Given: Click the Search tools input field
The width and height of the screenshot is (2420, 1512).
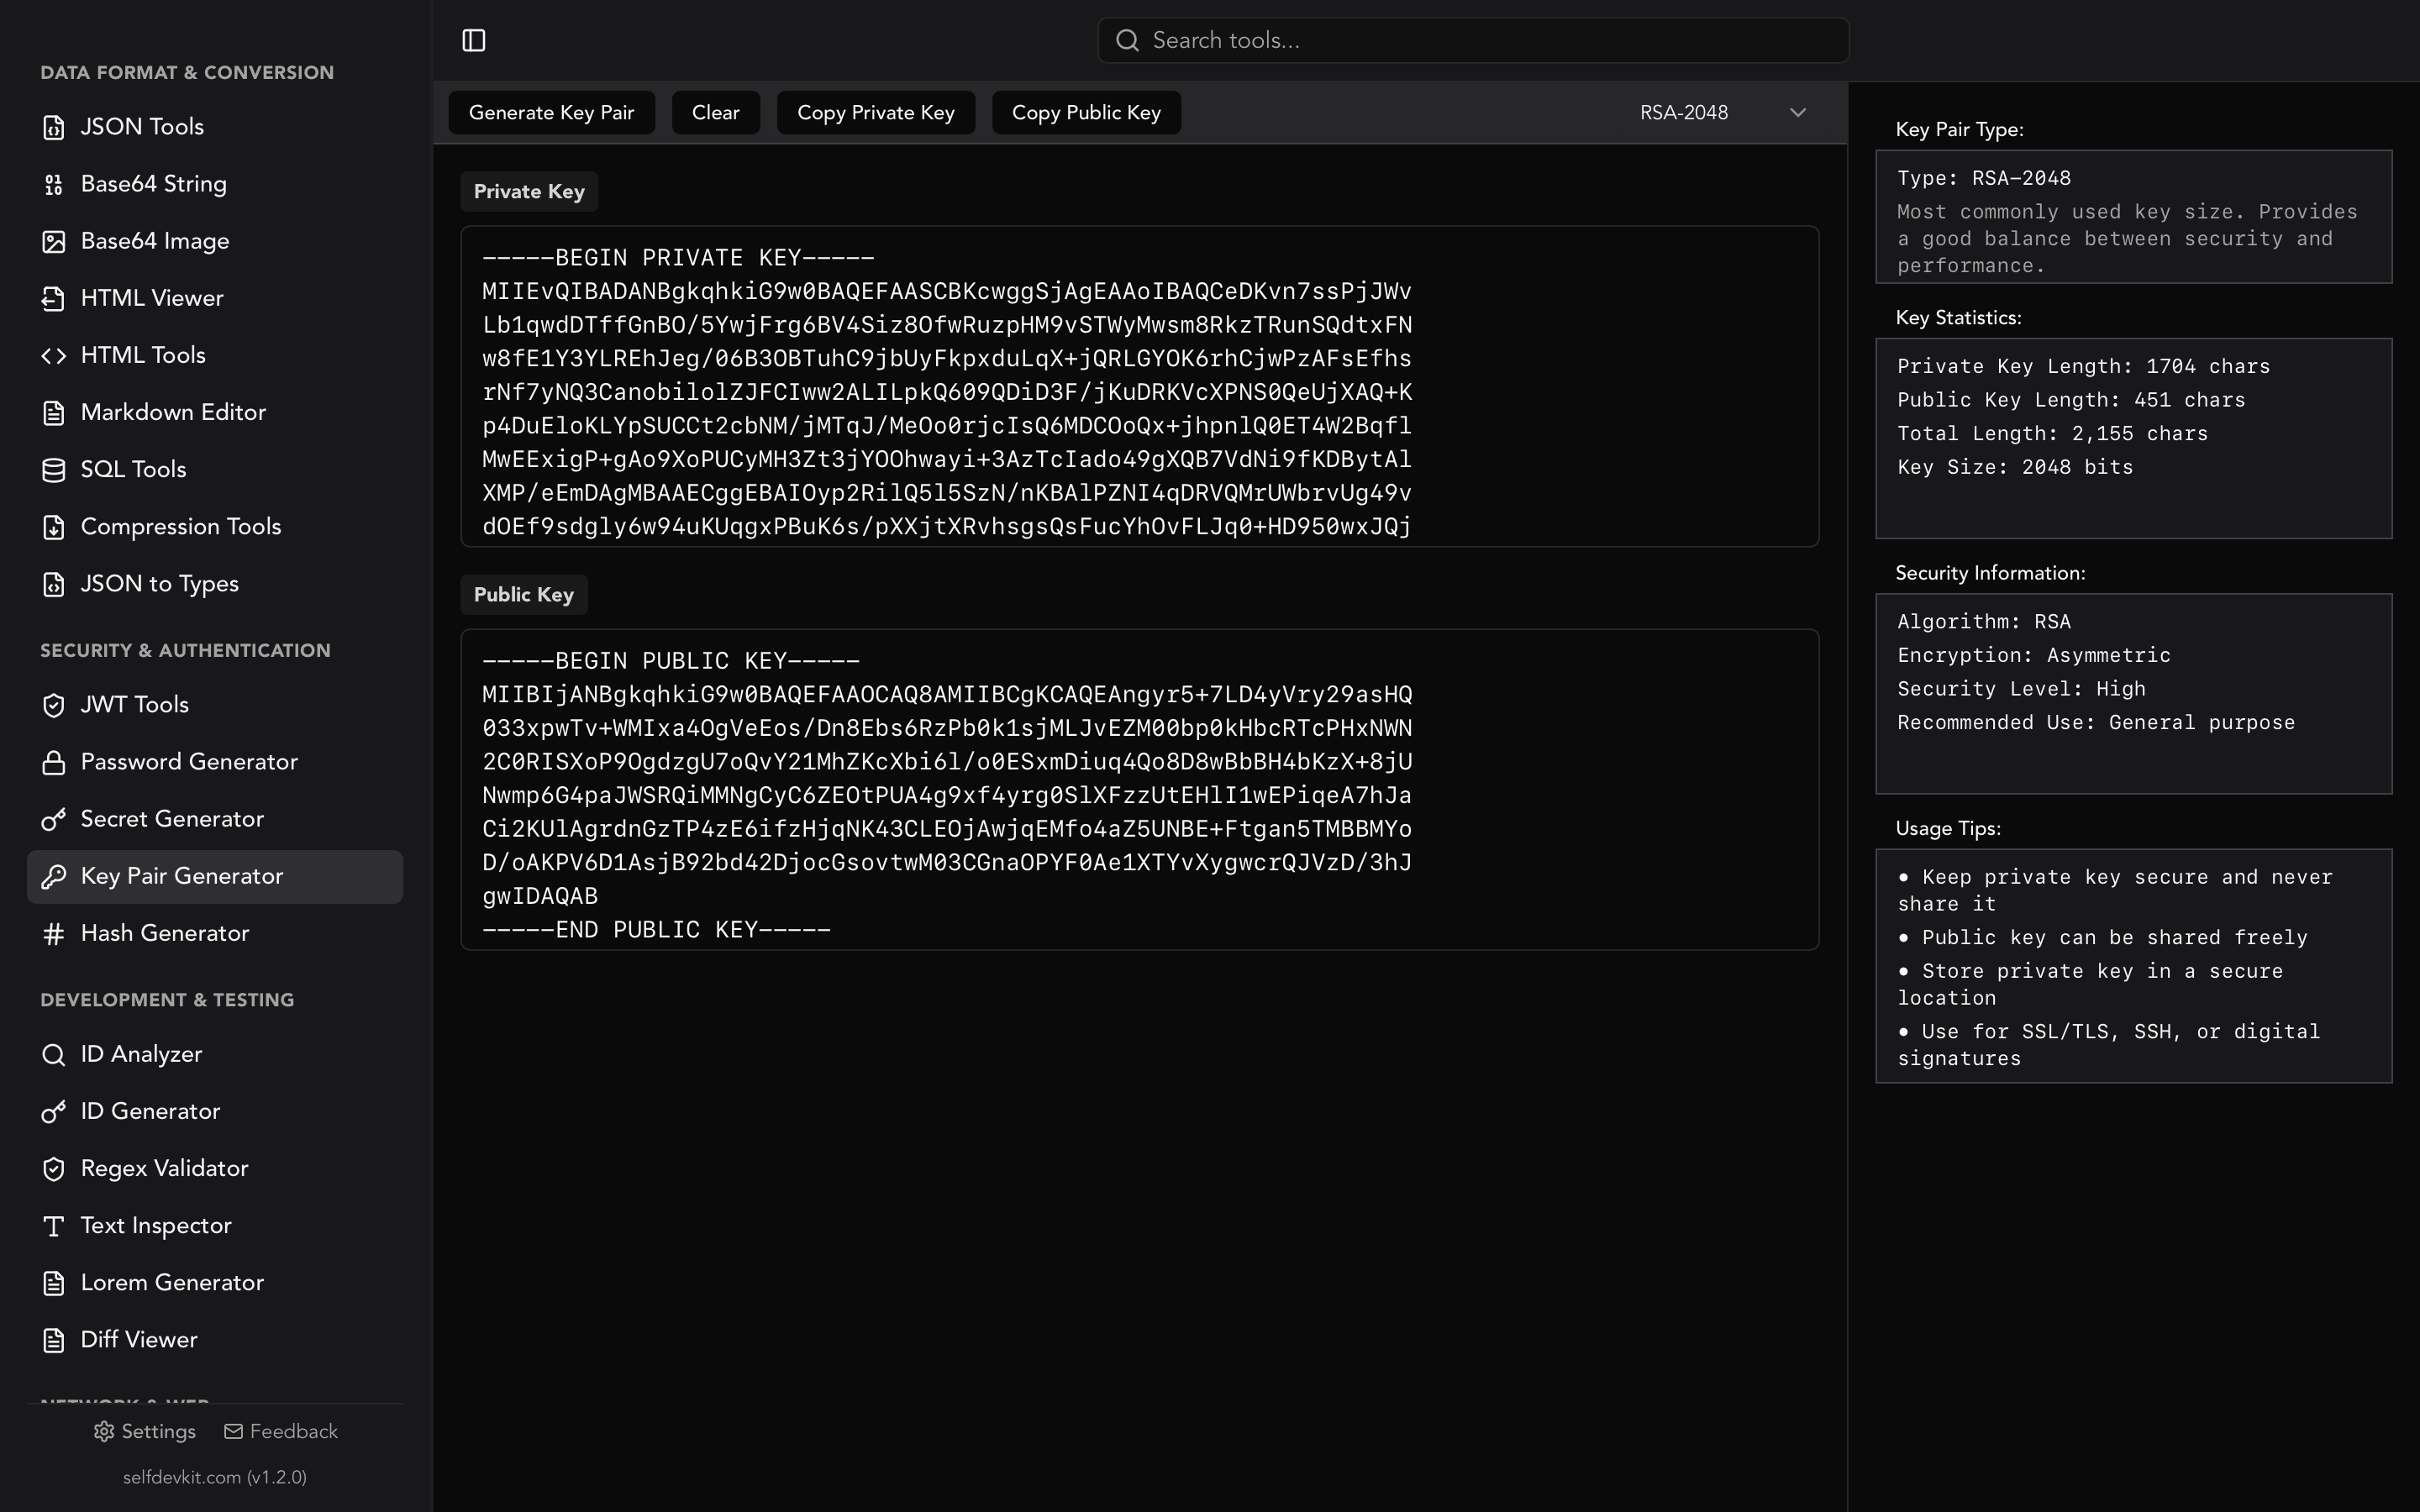Looking at the screenshot, I should tap(1473, 40).
